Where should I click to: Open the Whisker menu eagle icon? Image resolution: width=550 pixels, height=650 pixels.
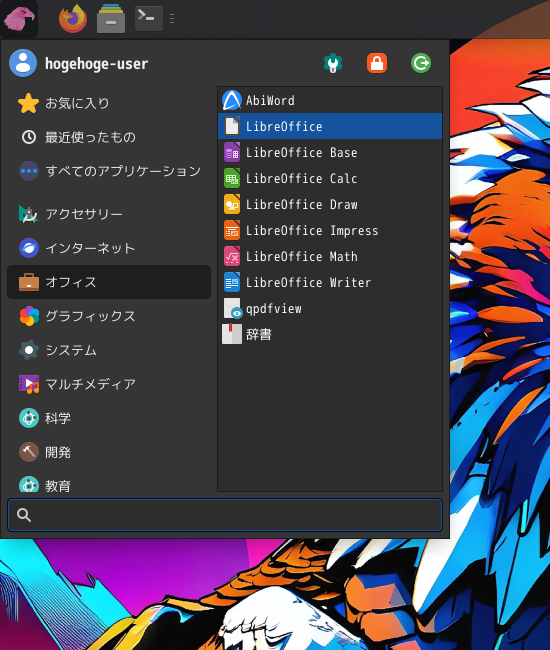[19, 19]
